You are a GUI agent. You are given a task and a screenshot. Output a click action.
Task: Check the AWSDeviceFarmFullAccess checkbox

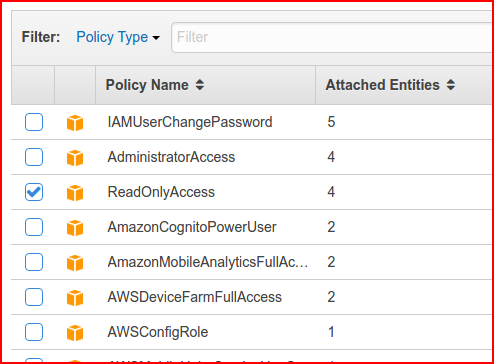click(34, 297)
